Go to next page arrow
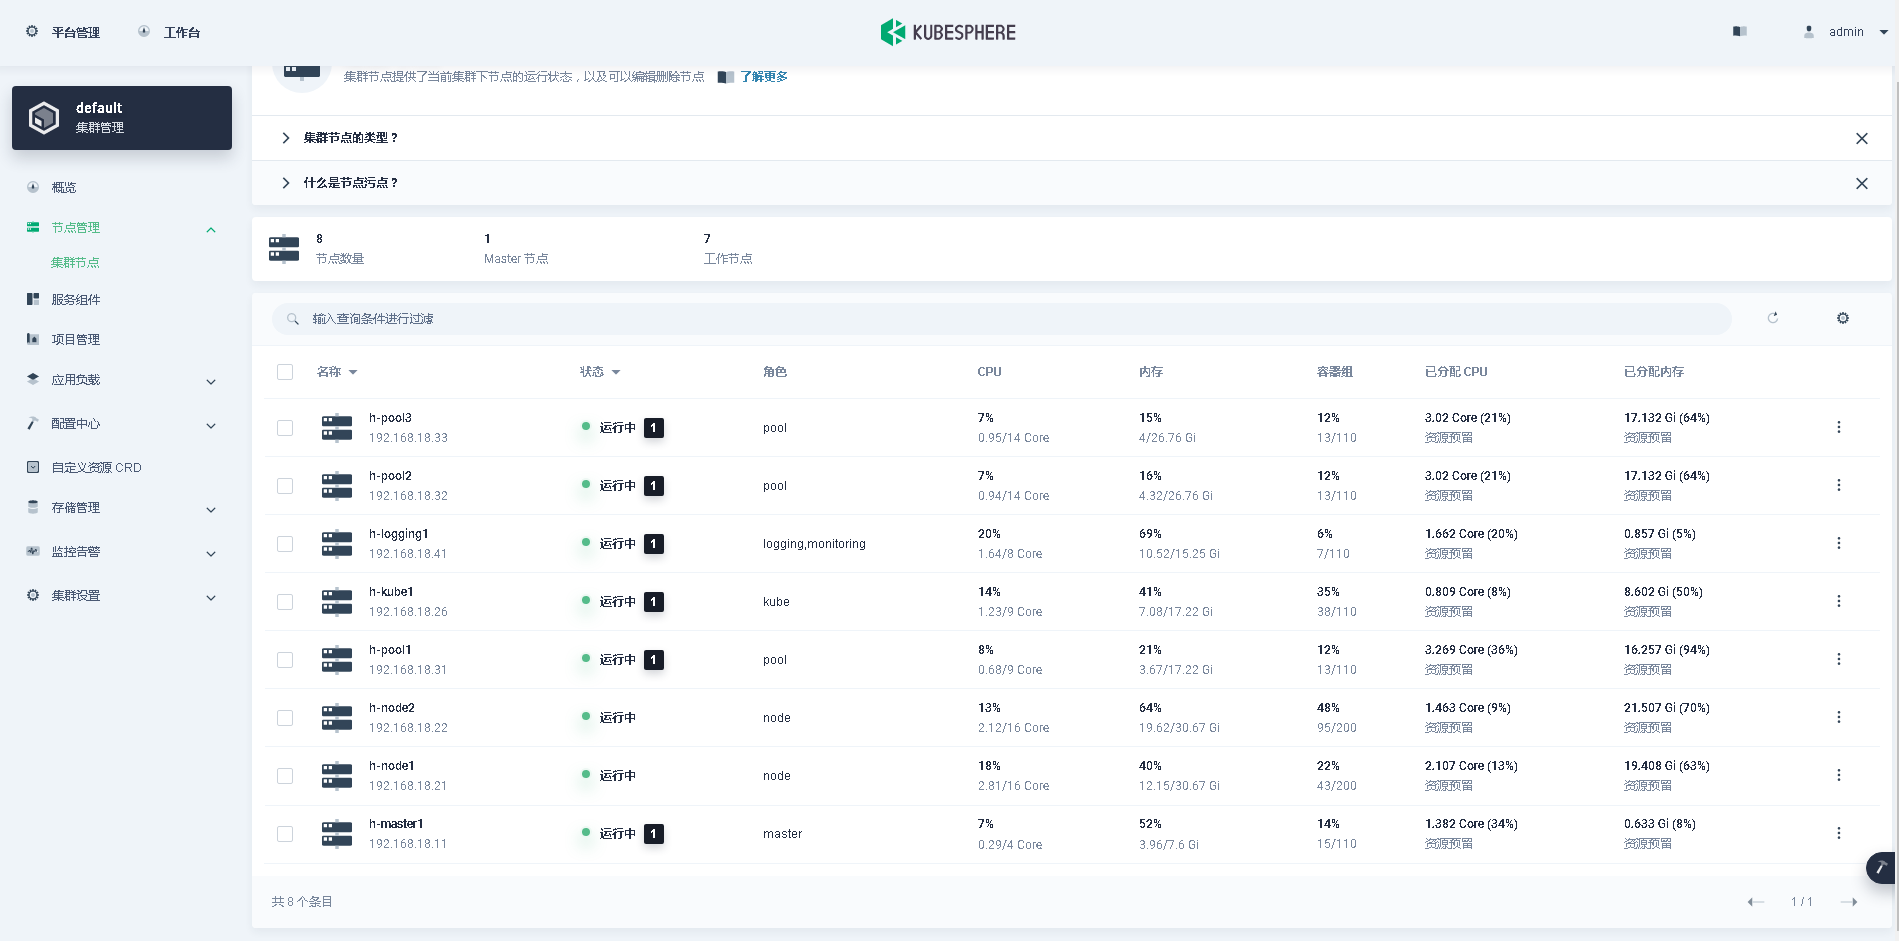The image size is (1899, 941). (1849, 902)
